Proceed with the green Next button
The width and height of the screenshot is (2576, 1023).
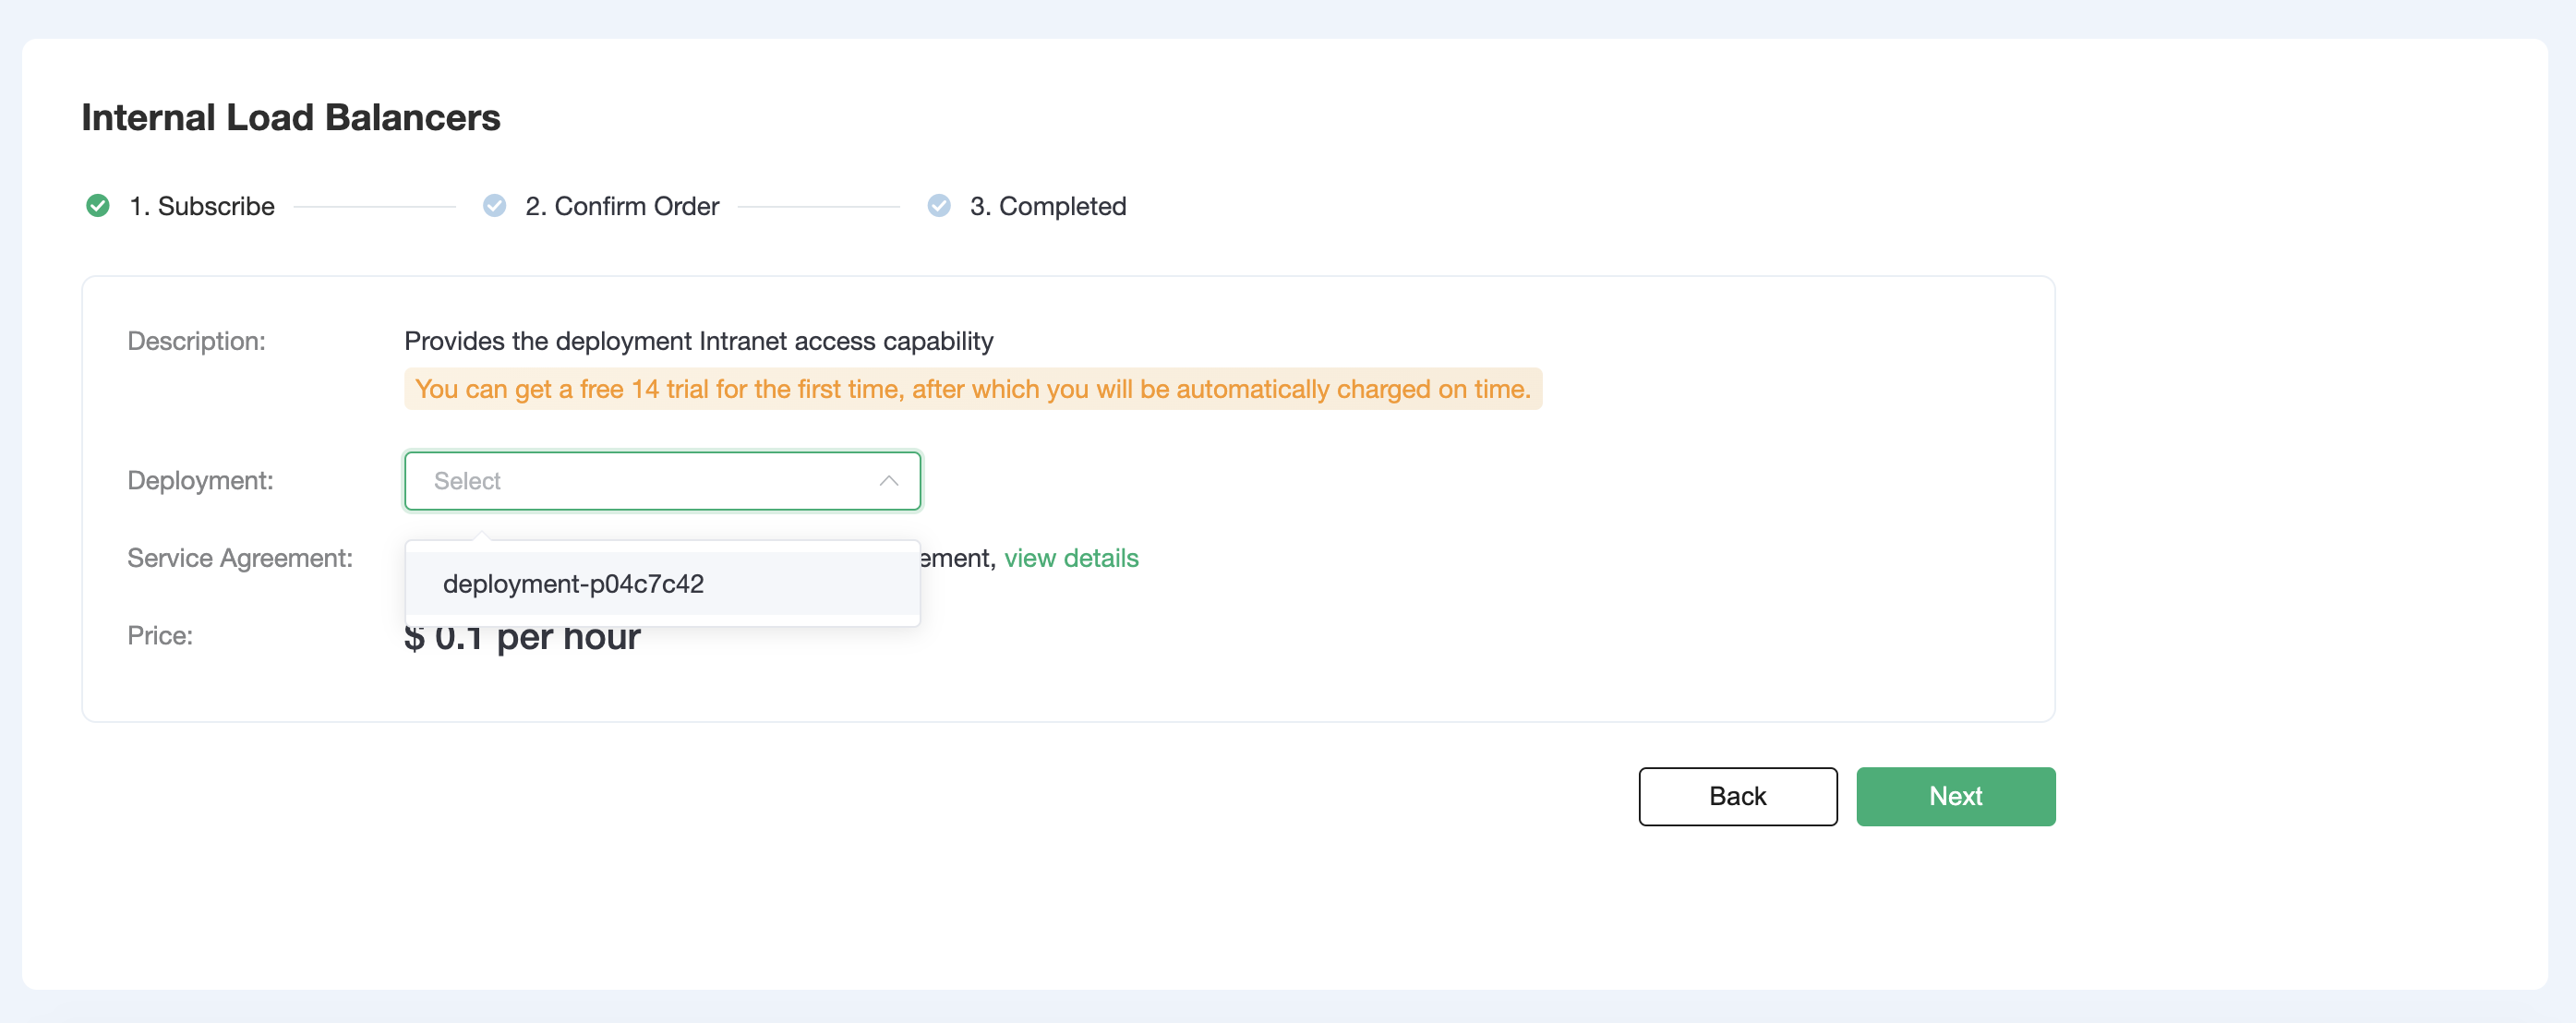(x=1955, y=796)
